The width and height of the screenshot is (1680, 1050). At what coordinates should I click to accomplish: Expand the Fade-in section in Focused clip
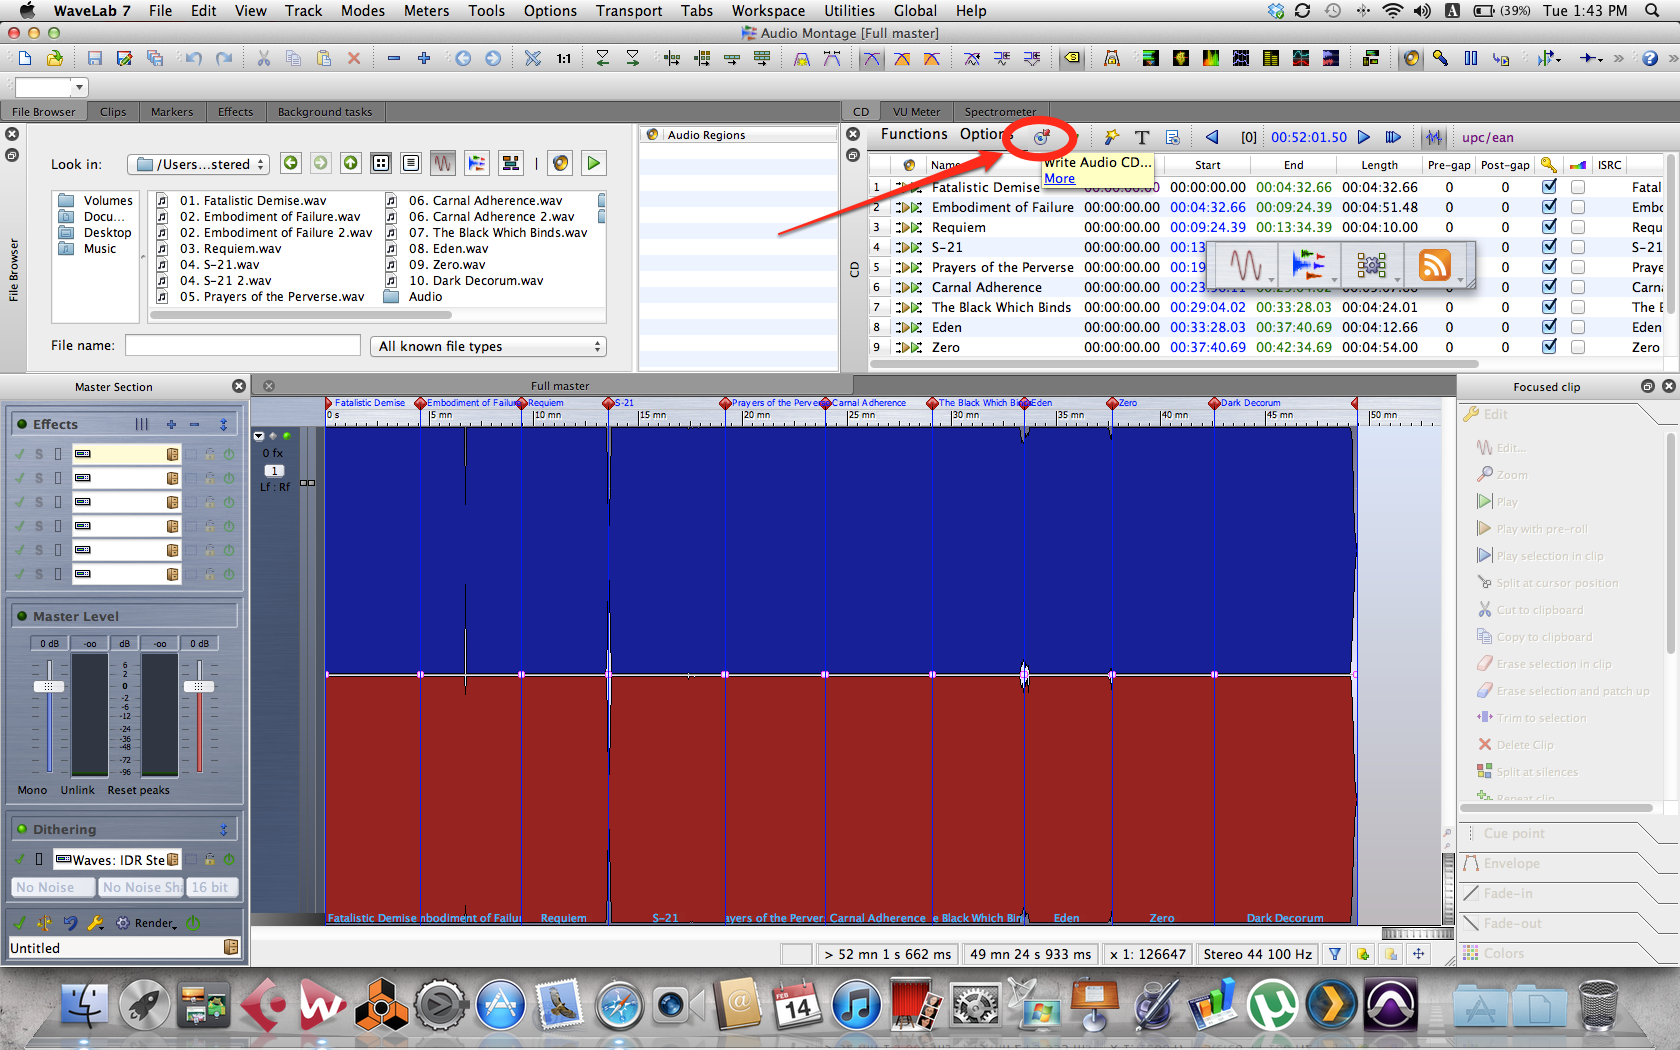1507,893
